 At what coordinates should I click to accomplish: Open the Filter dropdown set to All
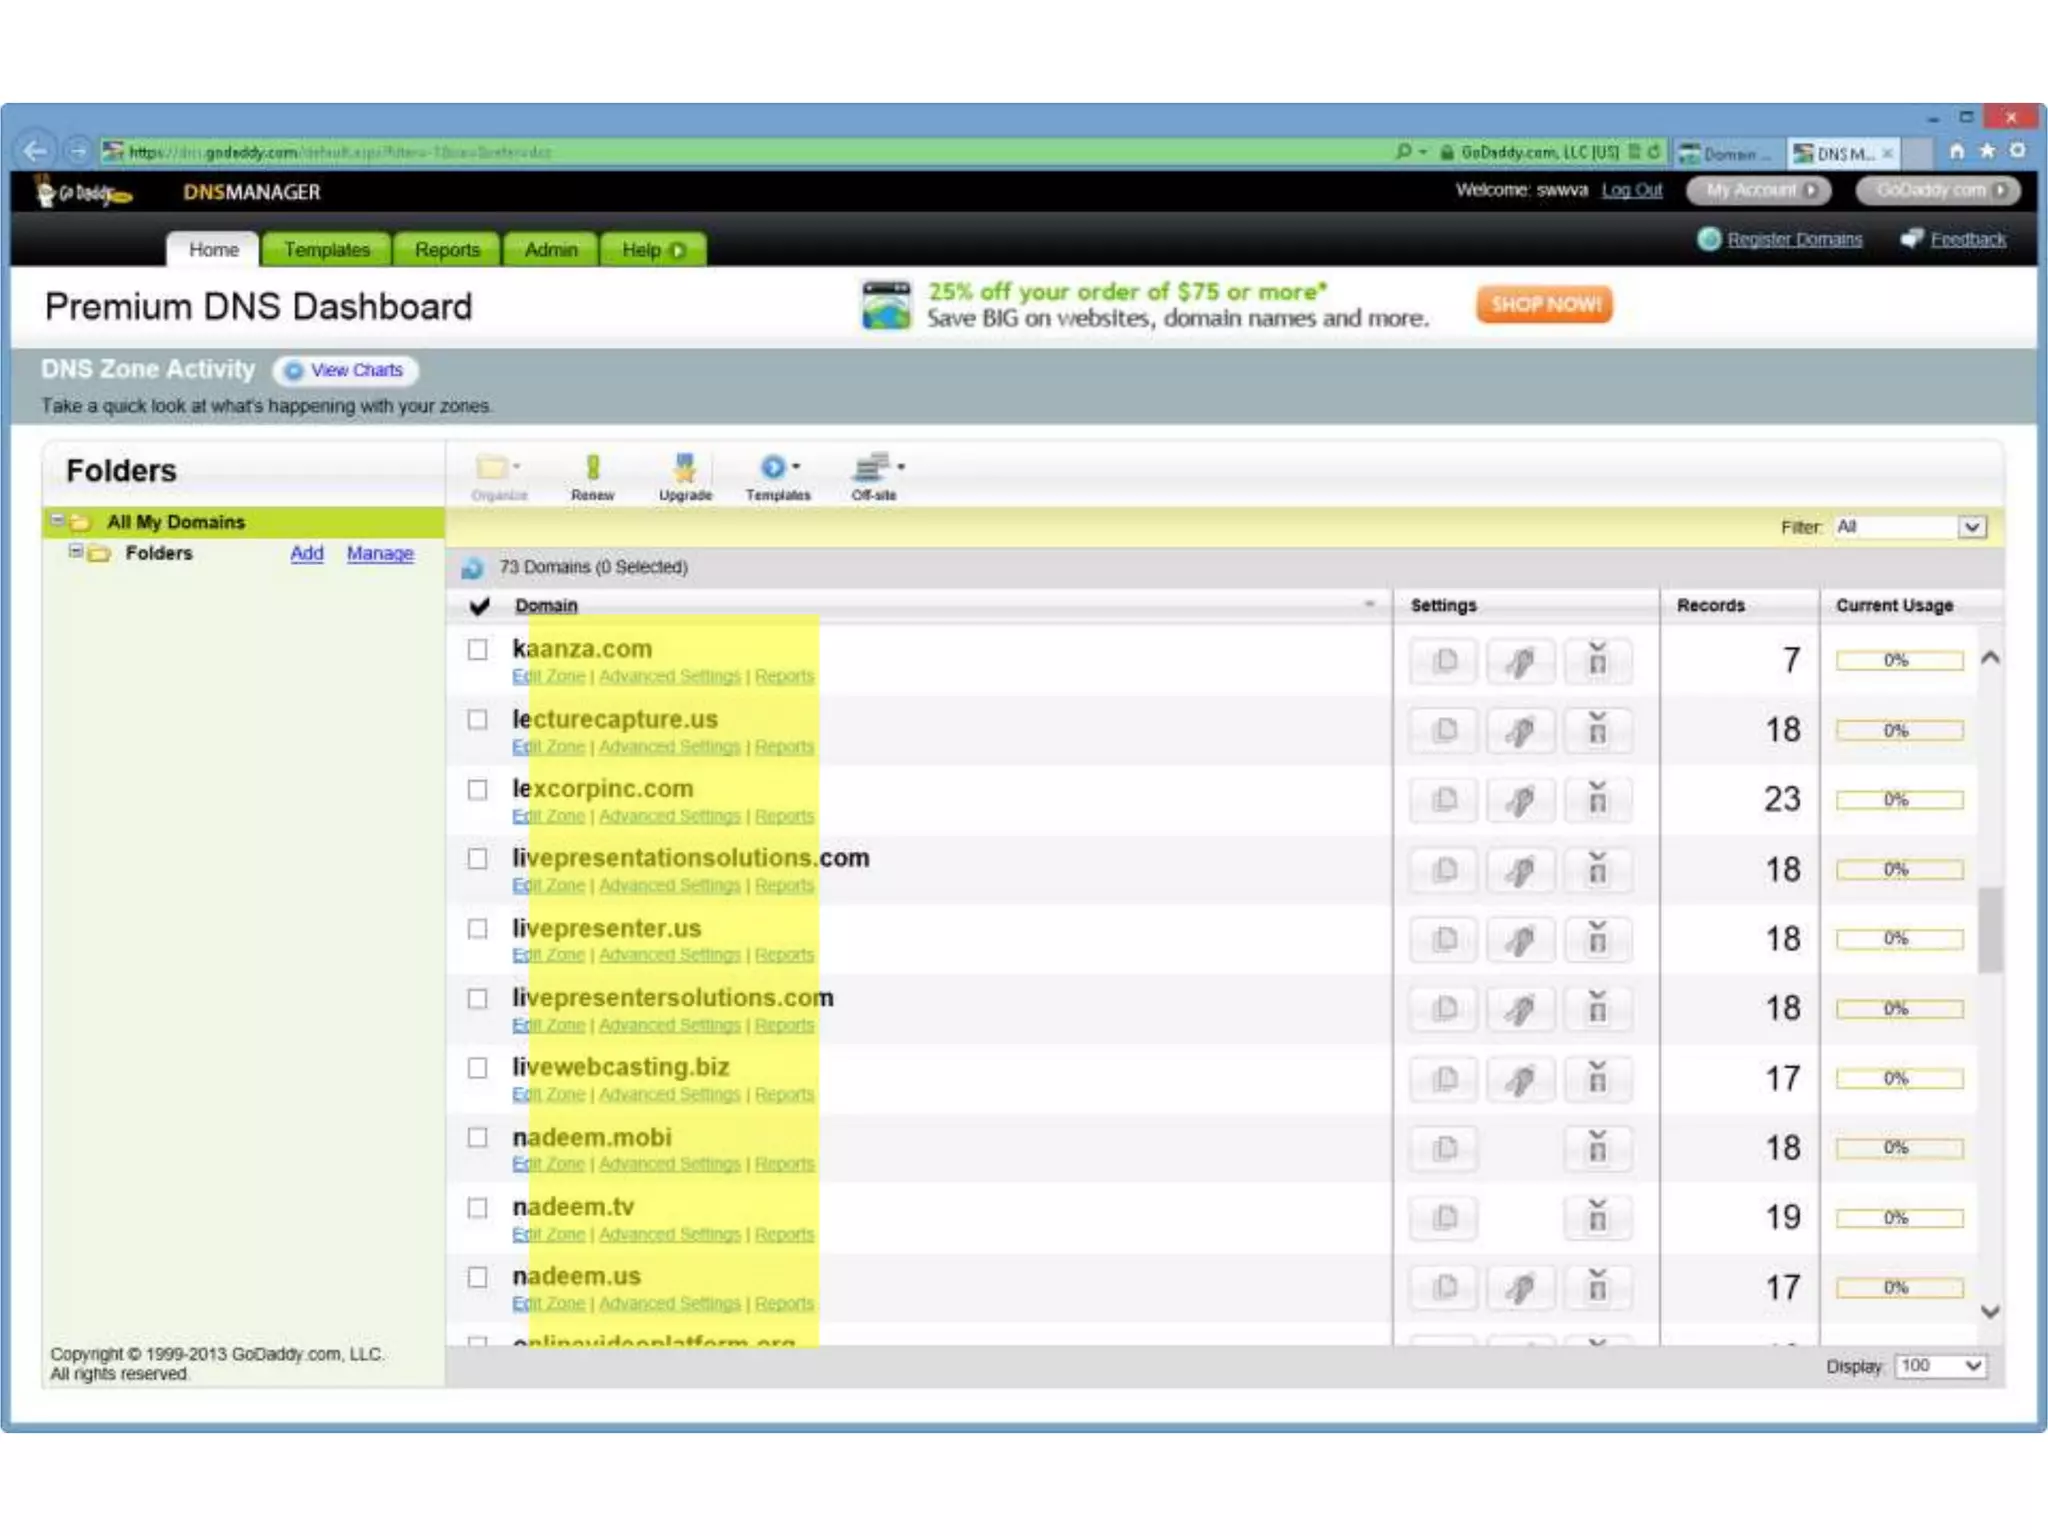1970,527
